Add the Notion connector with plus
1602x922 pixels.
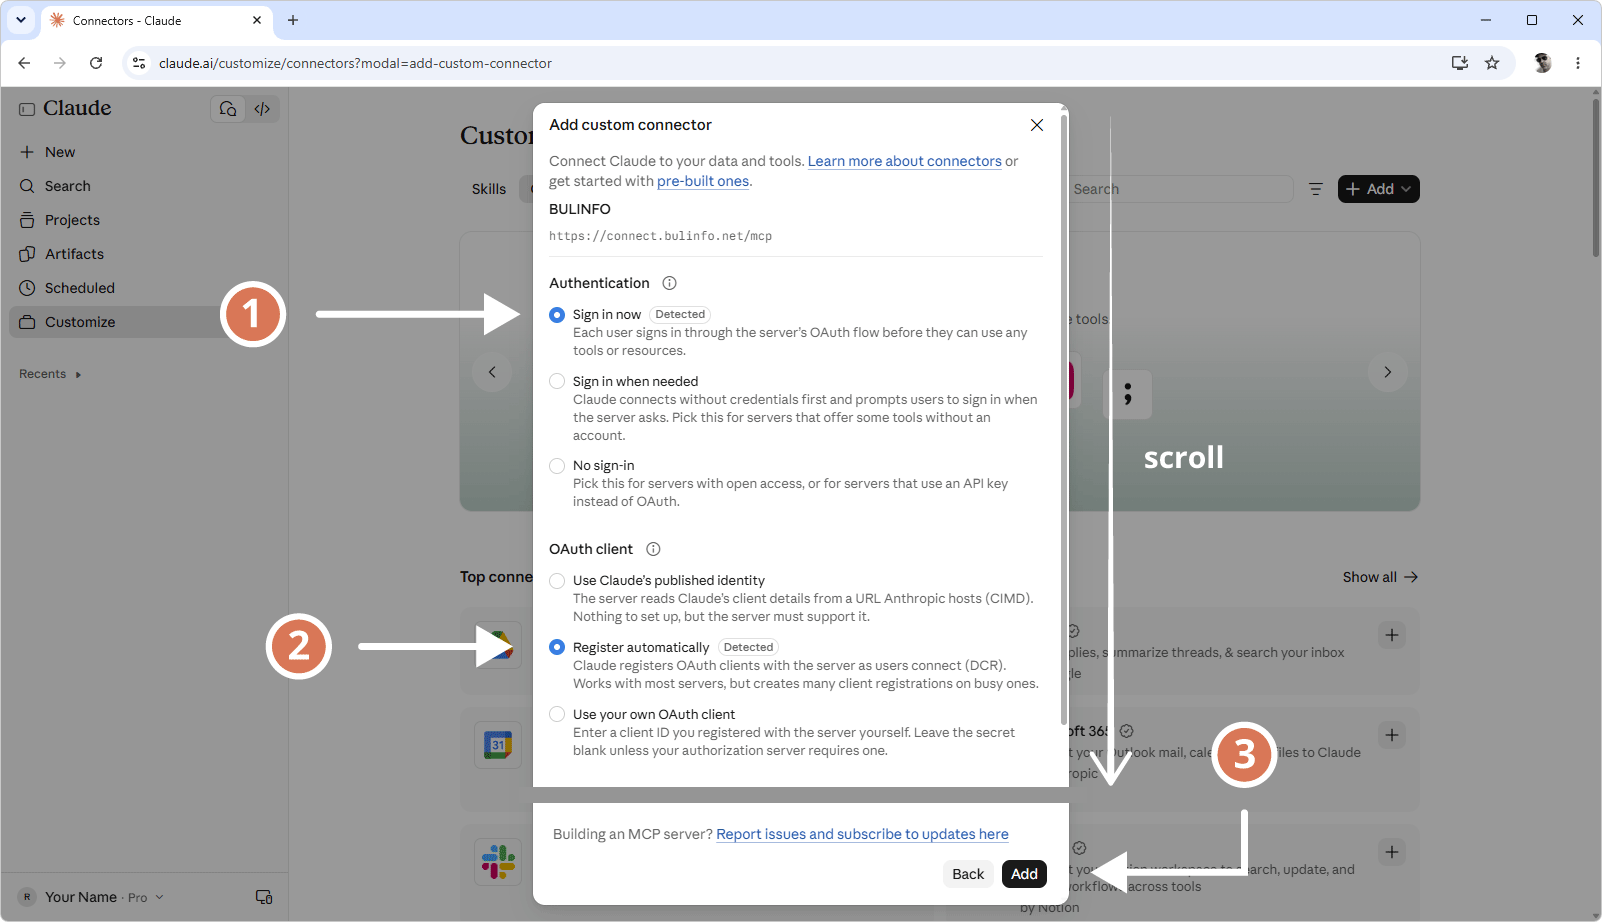tap(1392, 852)
